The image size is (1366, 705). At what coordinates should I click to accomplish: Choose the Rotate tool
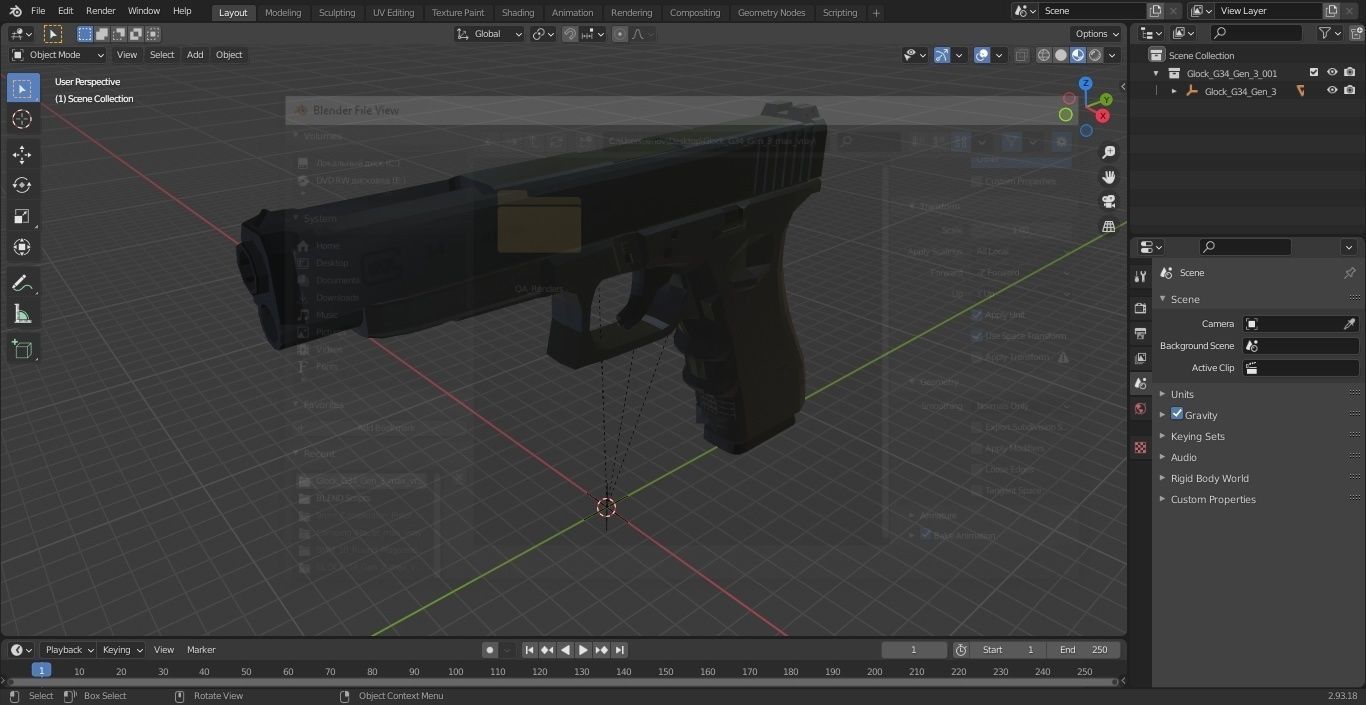pos(22,185)
